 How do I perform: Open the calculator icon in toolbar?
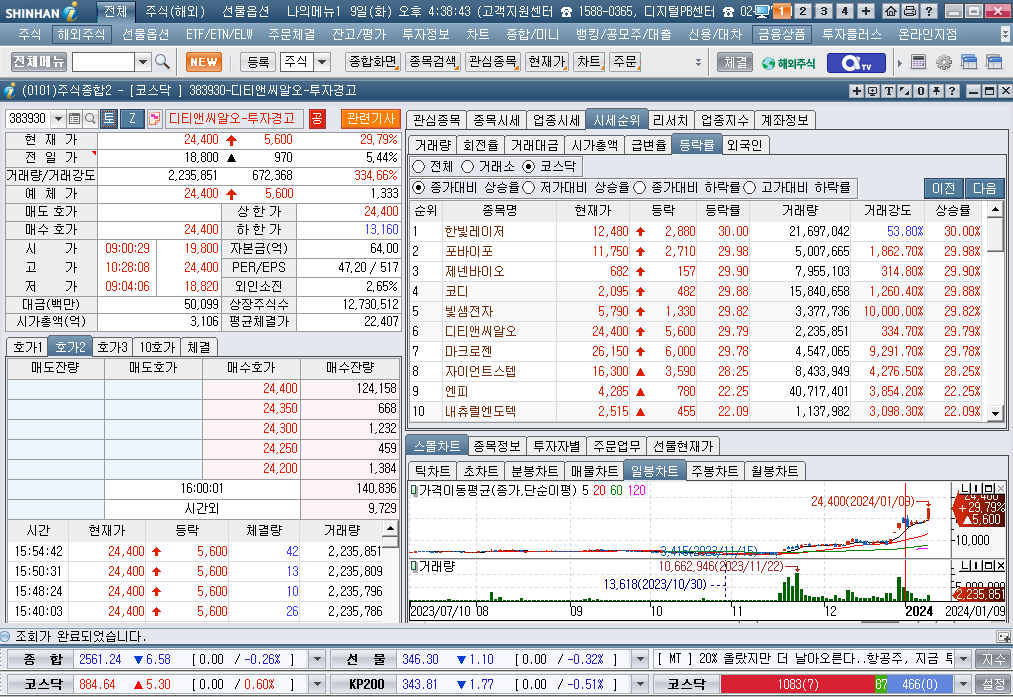(x=919, y=62)
